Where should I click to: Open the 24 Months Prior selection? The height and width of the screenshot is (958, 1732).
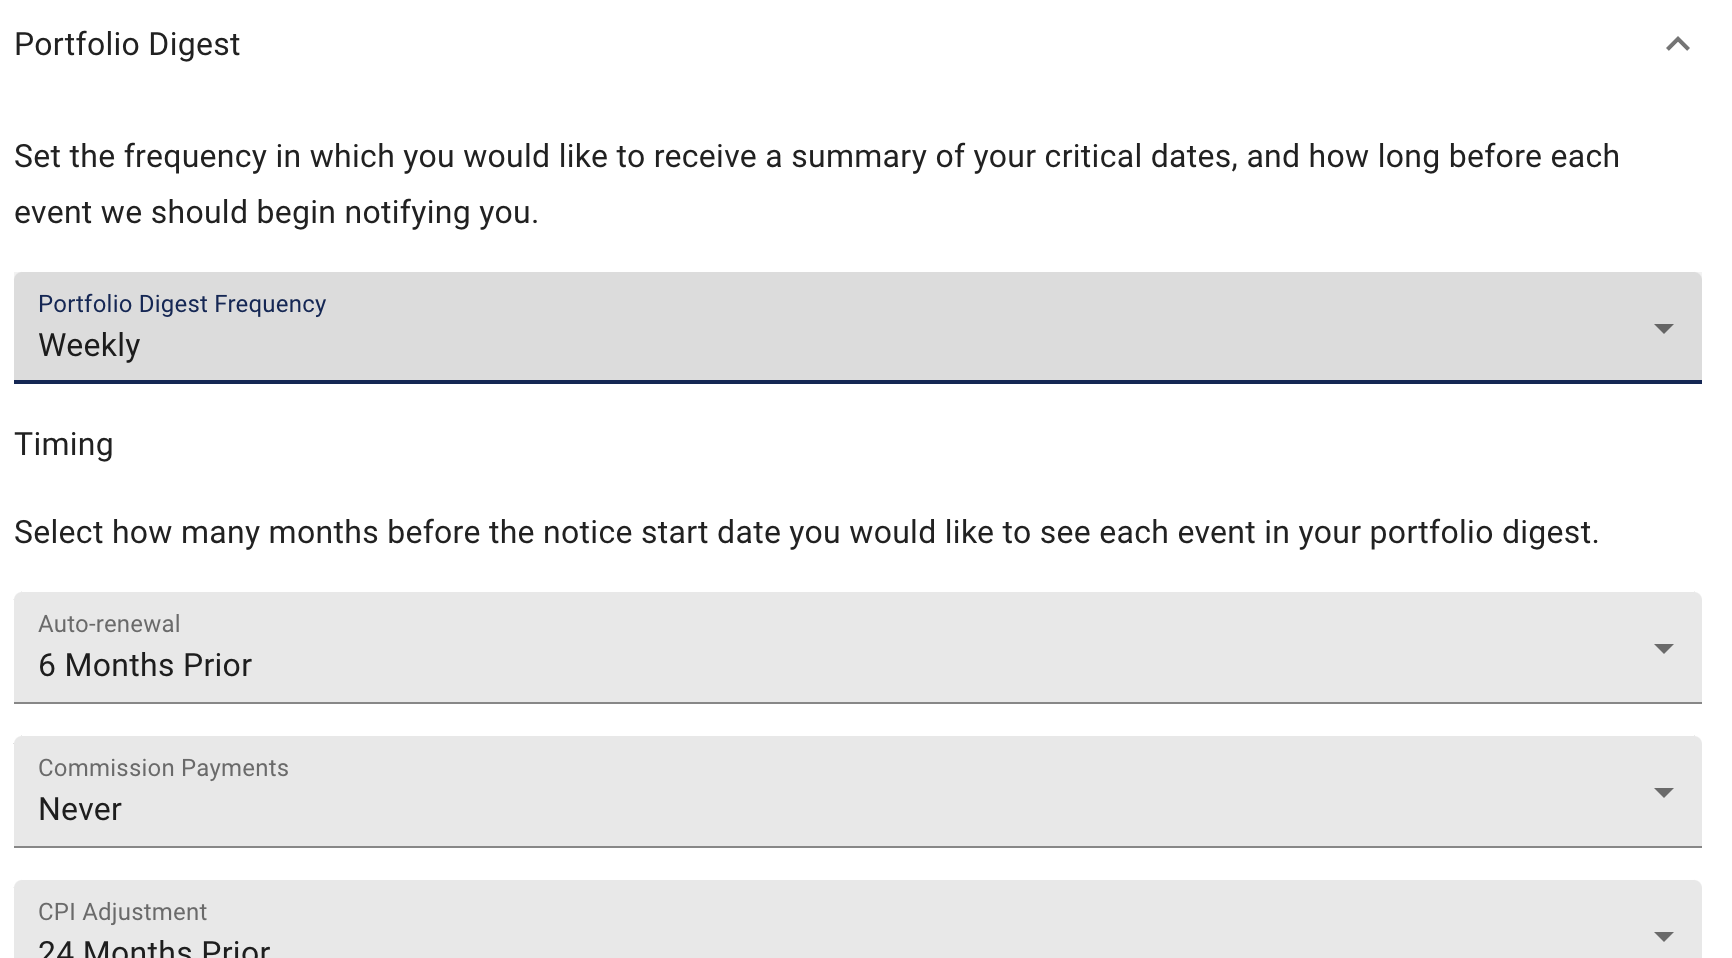(154, 947)
